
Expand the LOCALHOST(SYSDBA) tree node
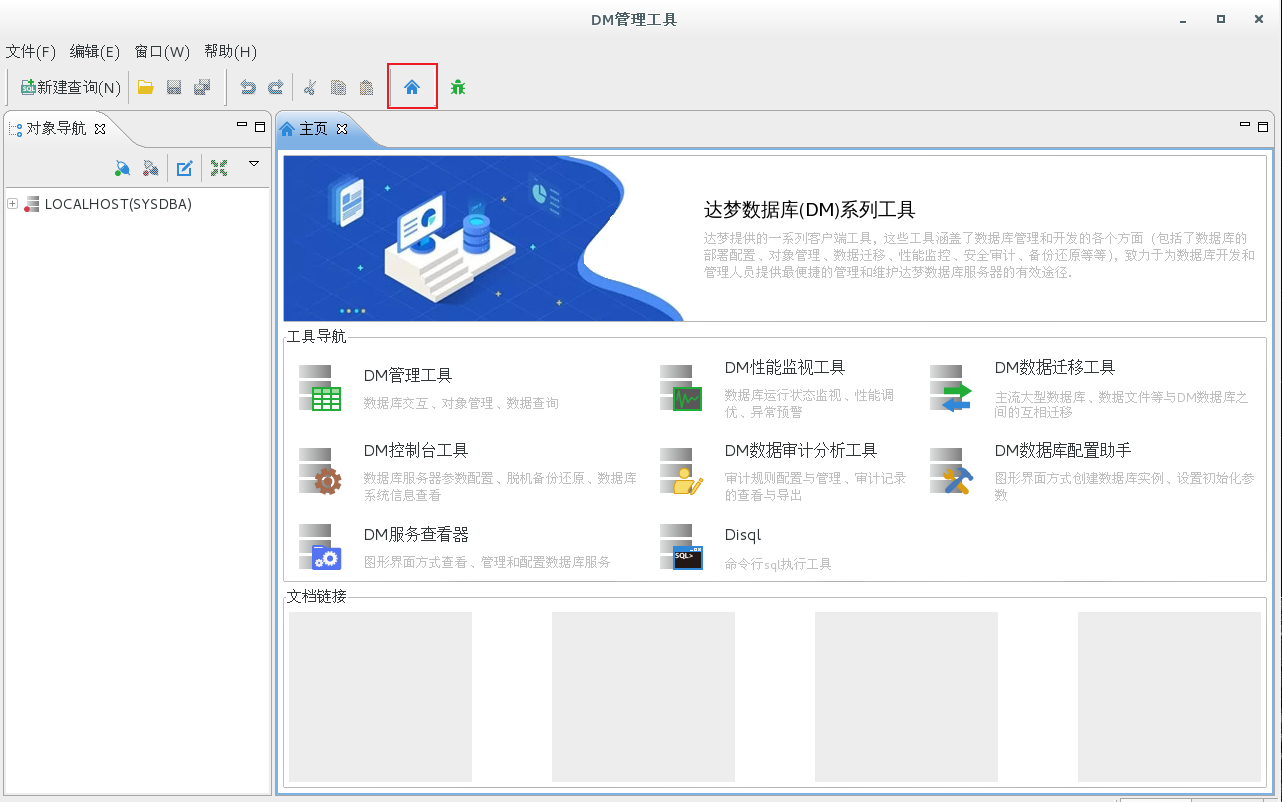12,204
